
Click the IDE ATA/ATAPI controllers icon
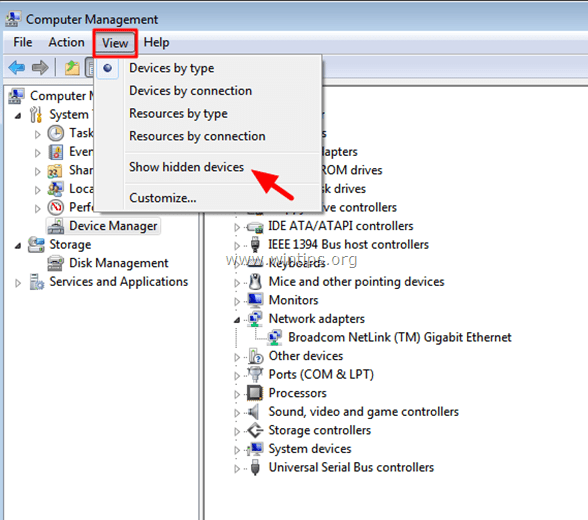click(255, 227)
